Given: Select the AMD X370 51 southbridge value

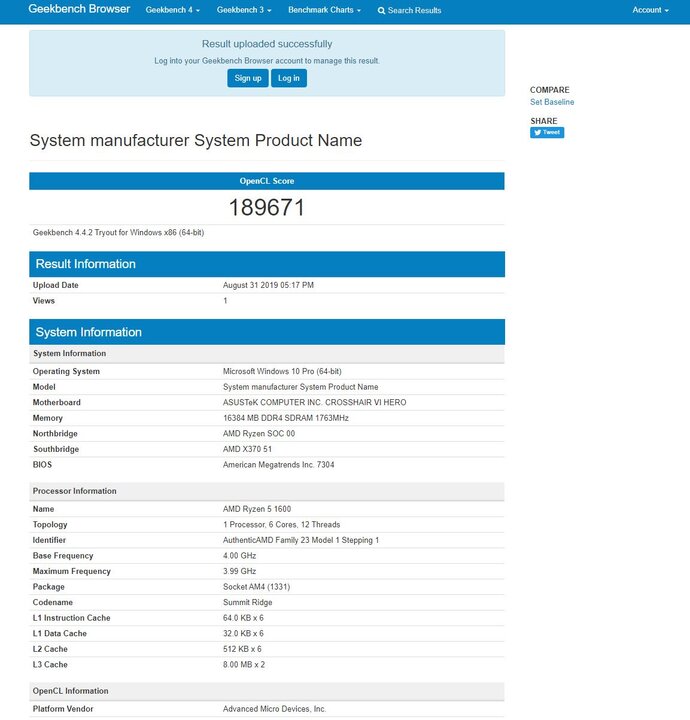Looking at the screenshot, I should point(247,450).
